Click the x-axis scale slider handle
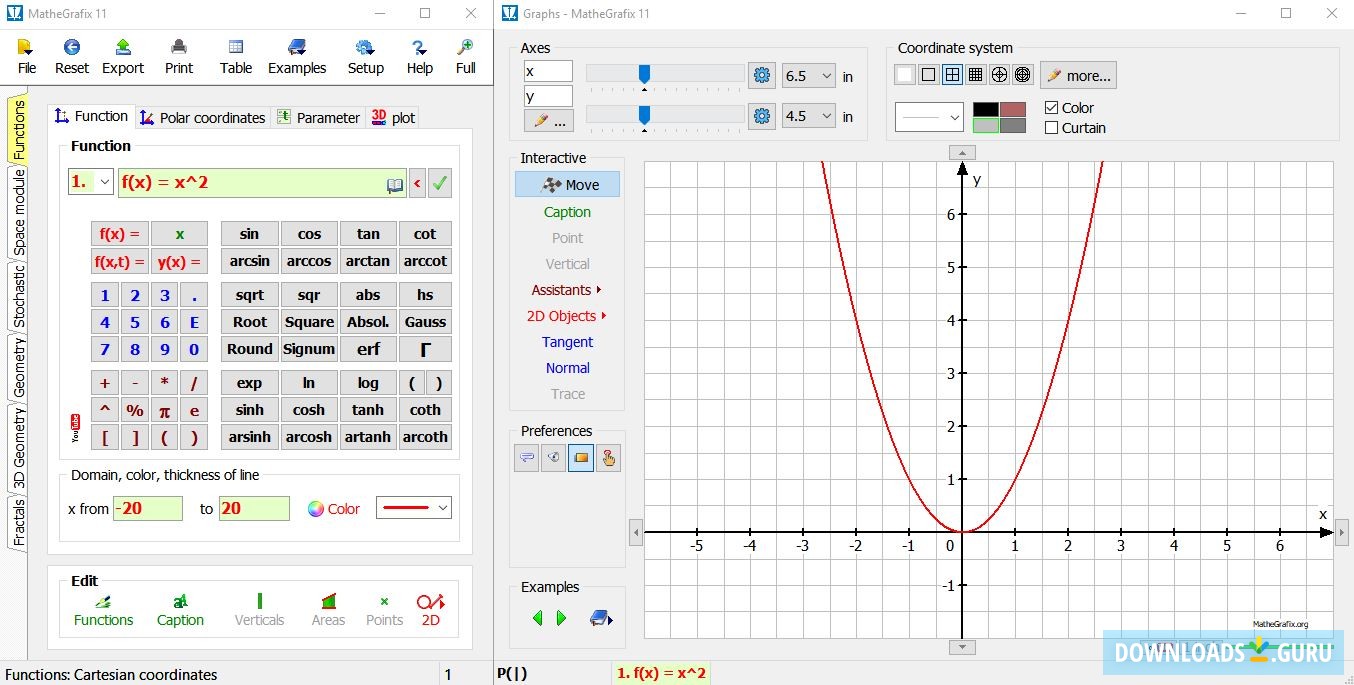Image resolution: width=1354 pixels, height=685 pixels. click(x=645, y=74)
